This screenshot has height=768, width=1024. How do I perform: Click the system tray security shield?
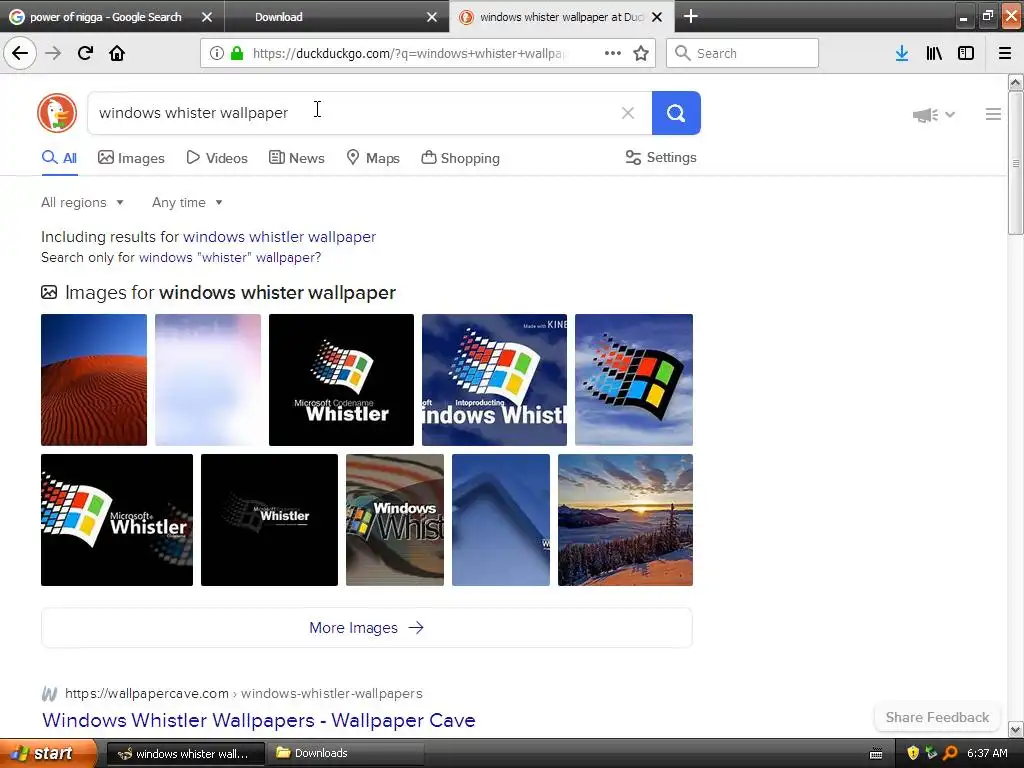tap(913, 753)
